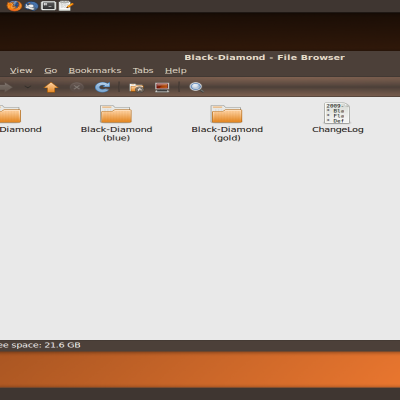
Task: Launch Firefox from the top panel
Action: click(x=14, y=6)
